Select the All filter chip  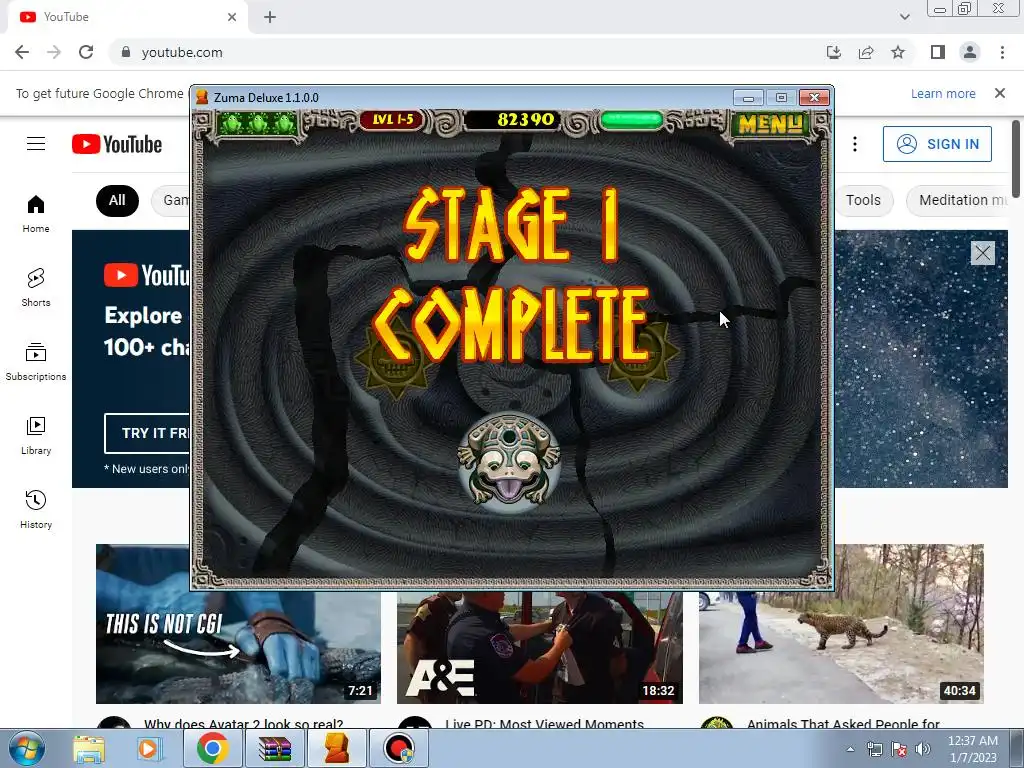click(x=117, y=200)
